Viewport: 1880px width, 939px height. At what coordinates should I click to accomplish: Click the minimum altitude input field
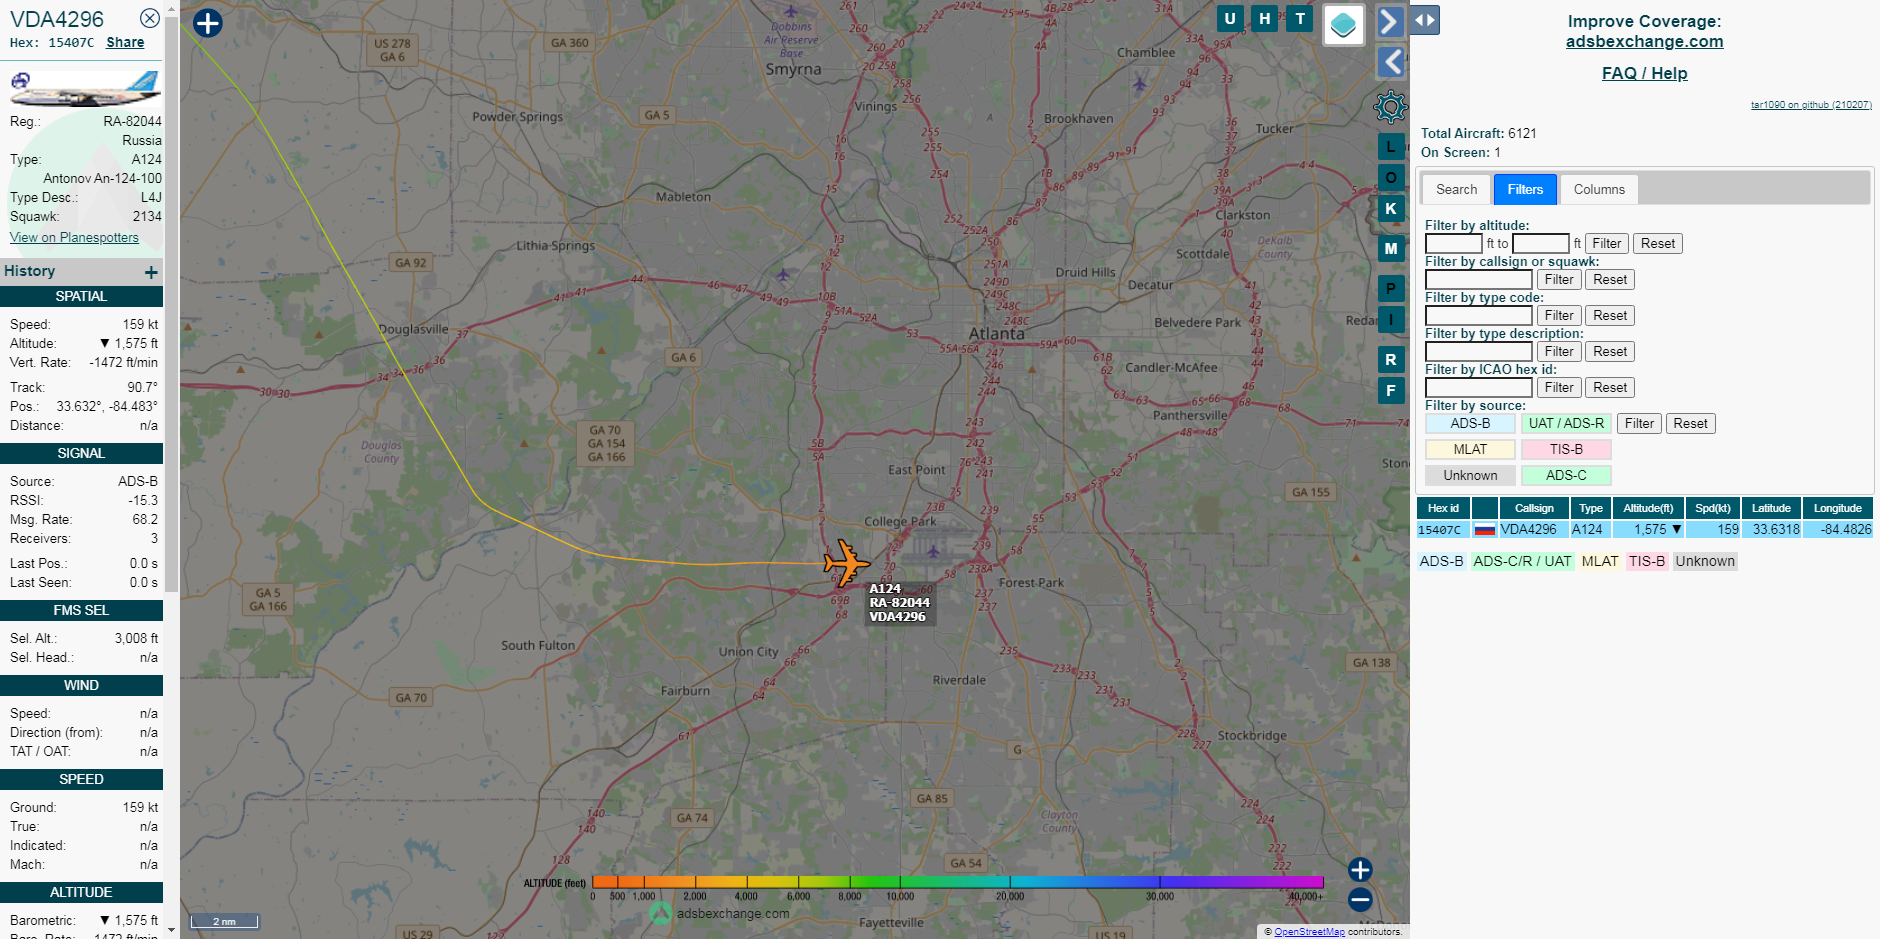pos(1453,243)
